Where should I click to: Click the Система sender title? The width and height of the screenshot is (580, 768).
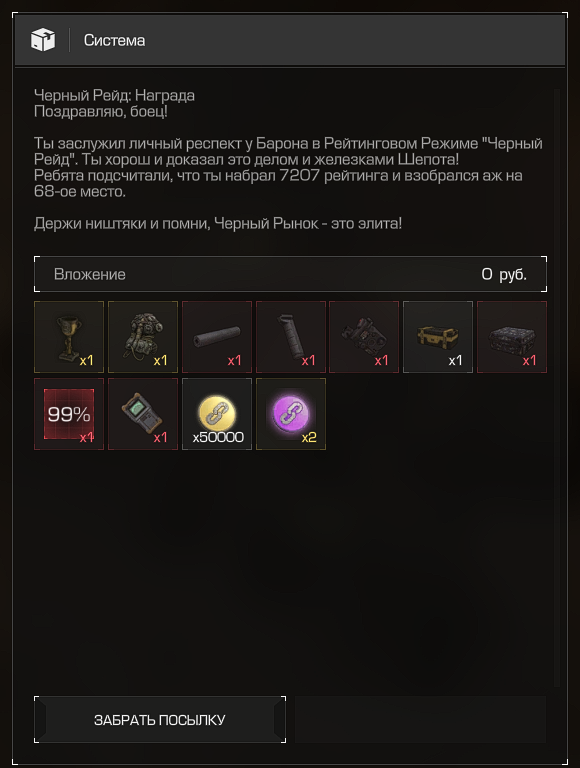tap(114, 40)
